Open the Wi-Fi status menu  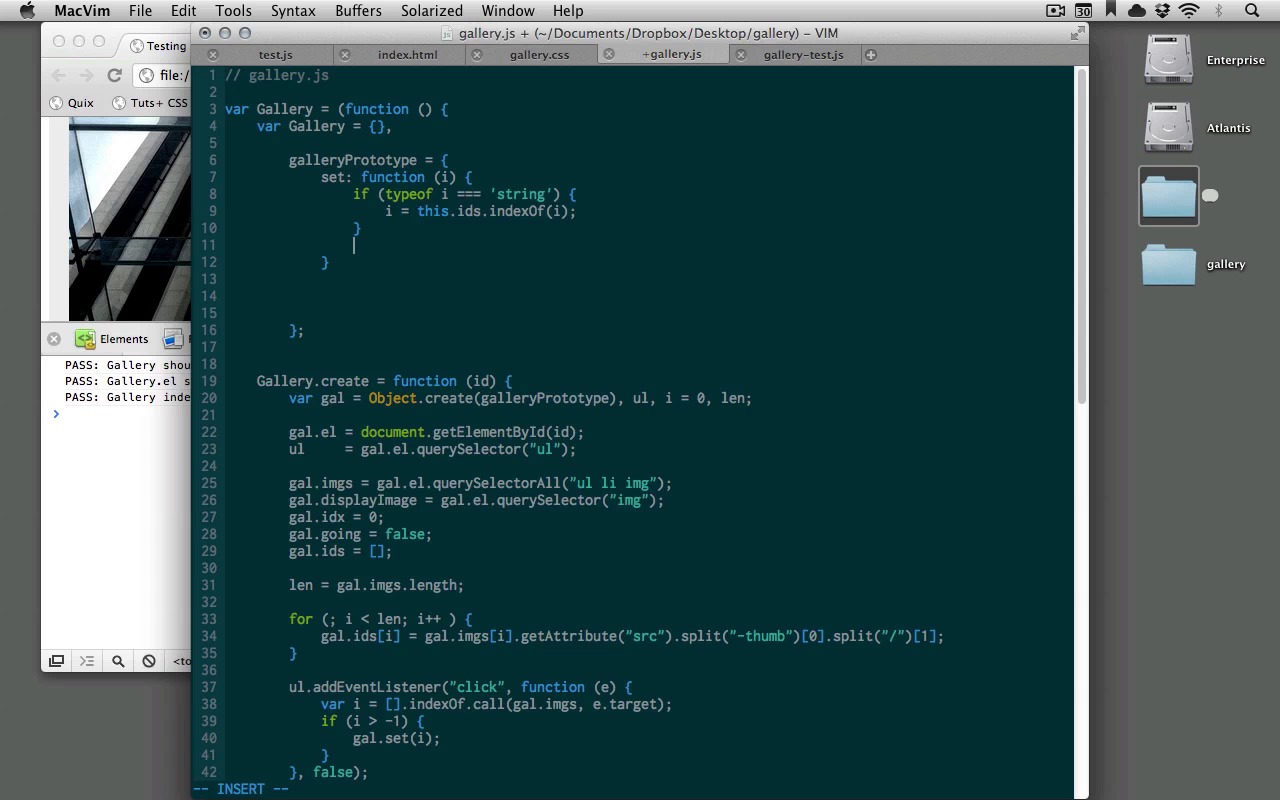tap(1189, 11)
